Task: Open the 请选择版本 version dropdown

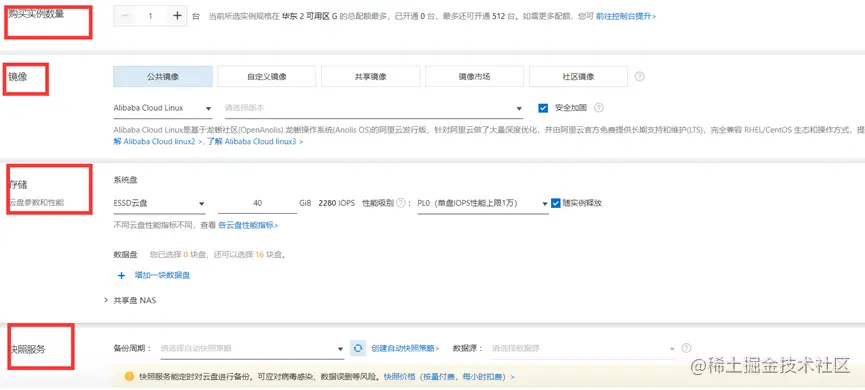Action: point(373,108)
